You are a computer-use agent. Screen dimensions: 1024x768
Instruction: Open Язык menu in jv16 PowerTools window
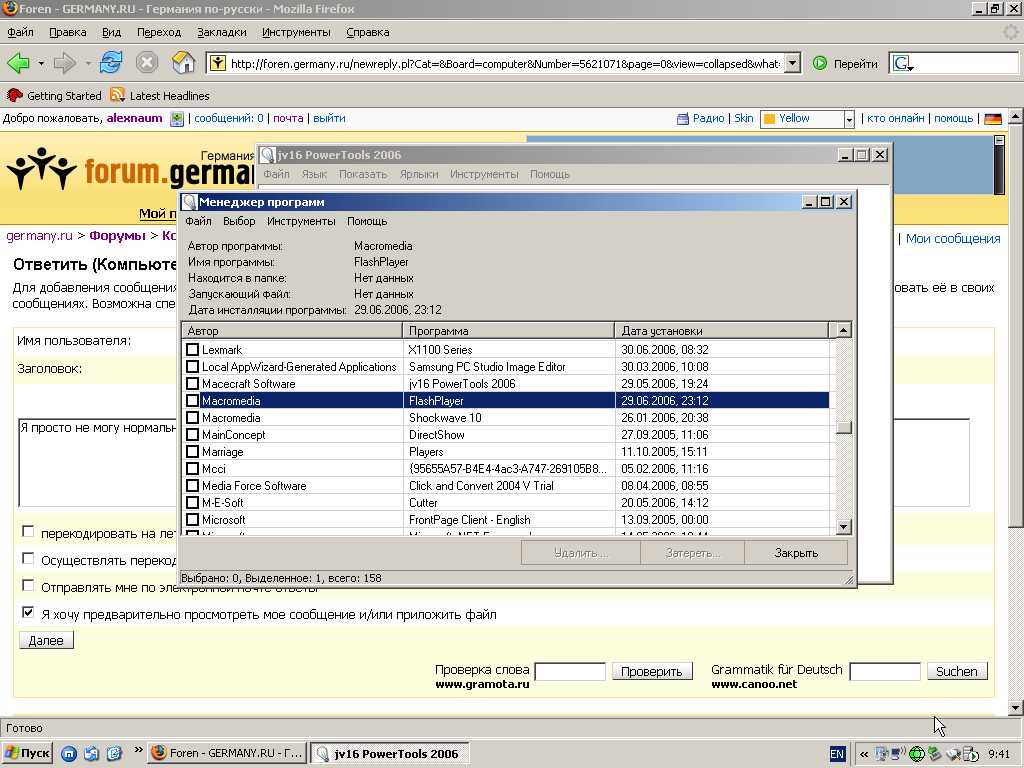pyautogui.click(x=314, y=174)
